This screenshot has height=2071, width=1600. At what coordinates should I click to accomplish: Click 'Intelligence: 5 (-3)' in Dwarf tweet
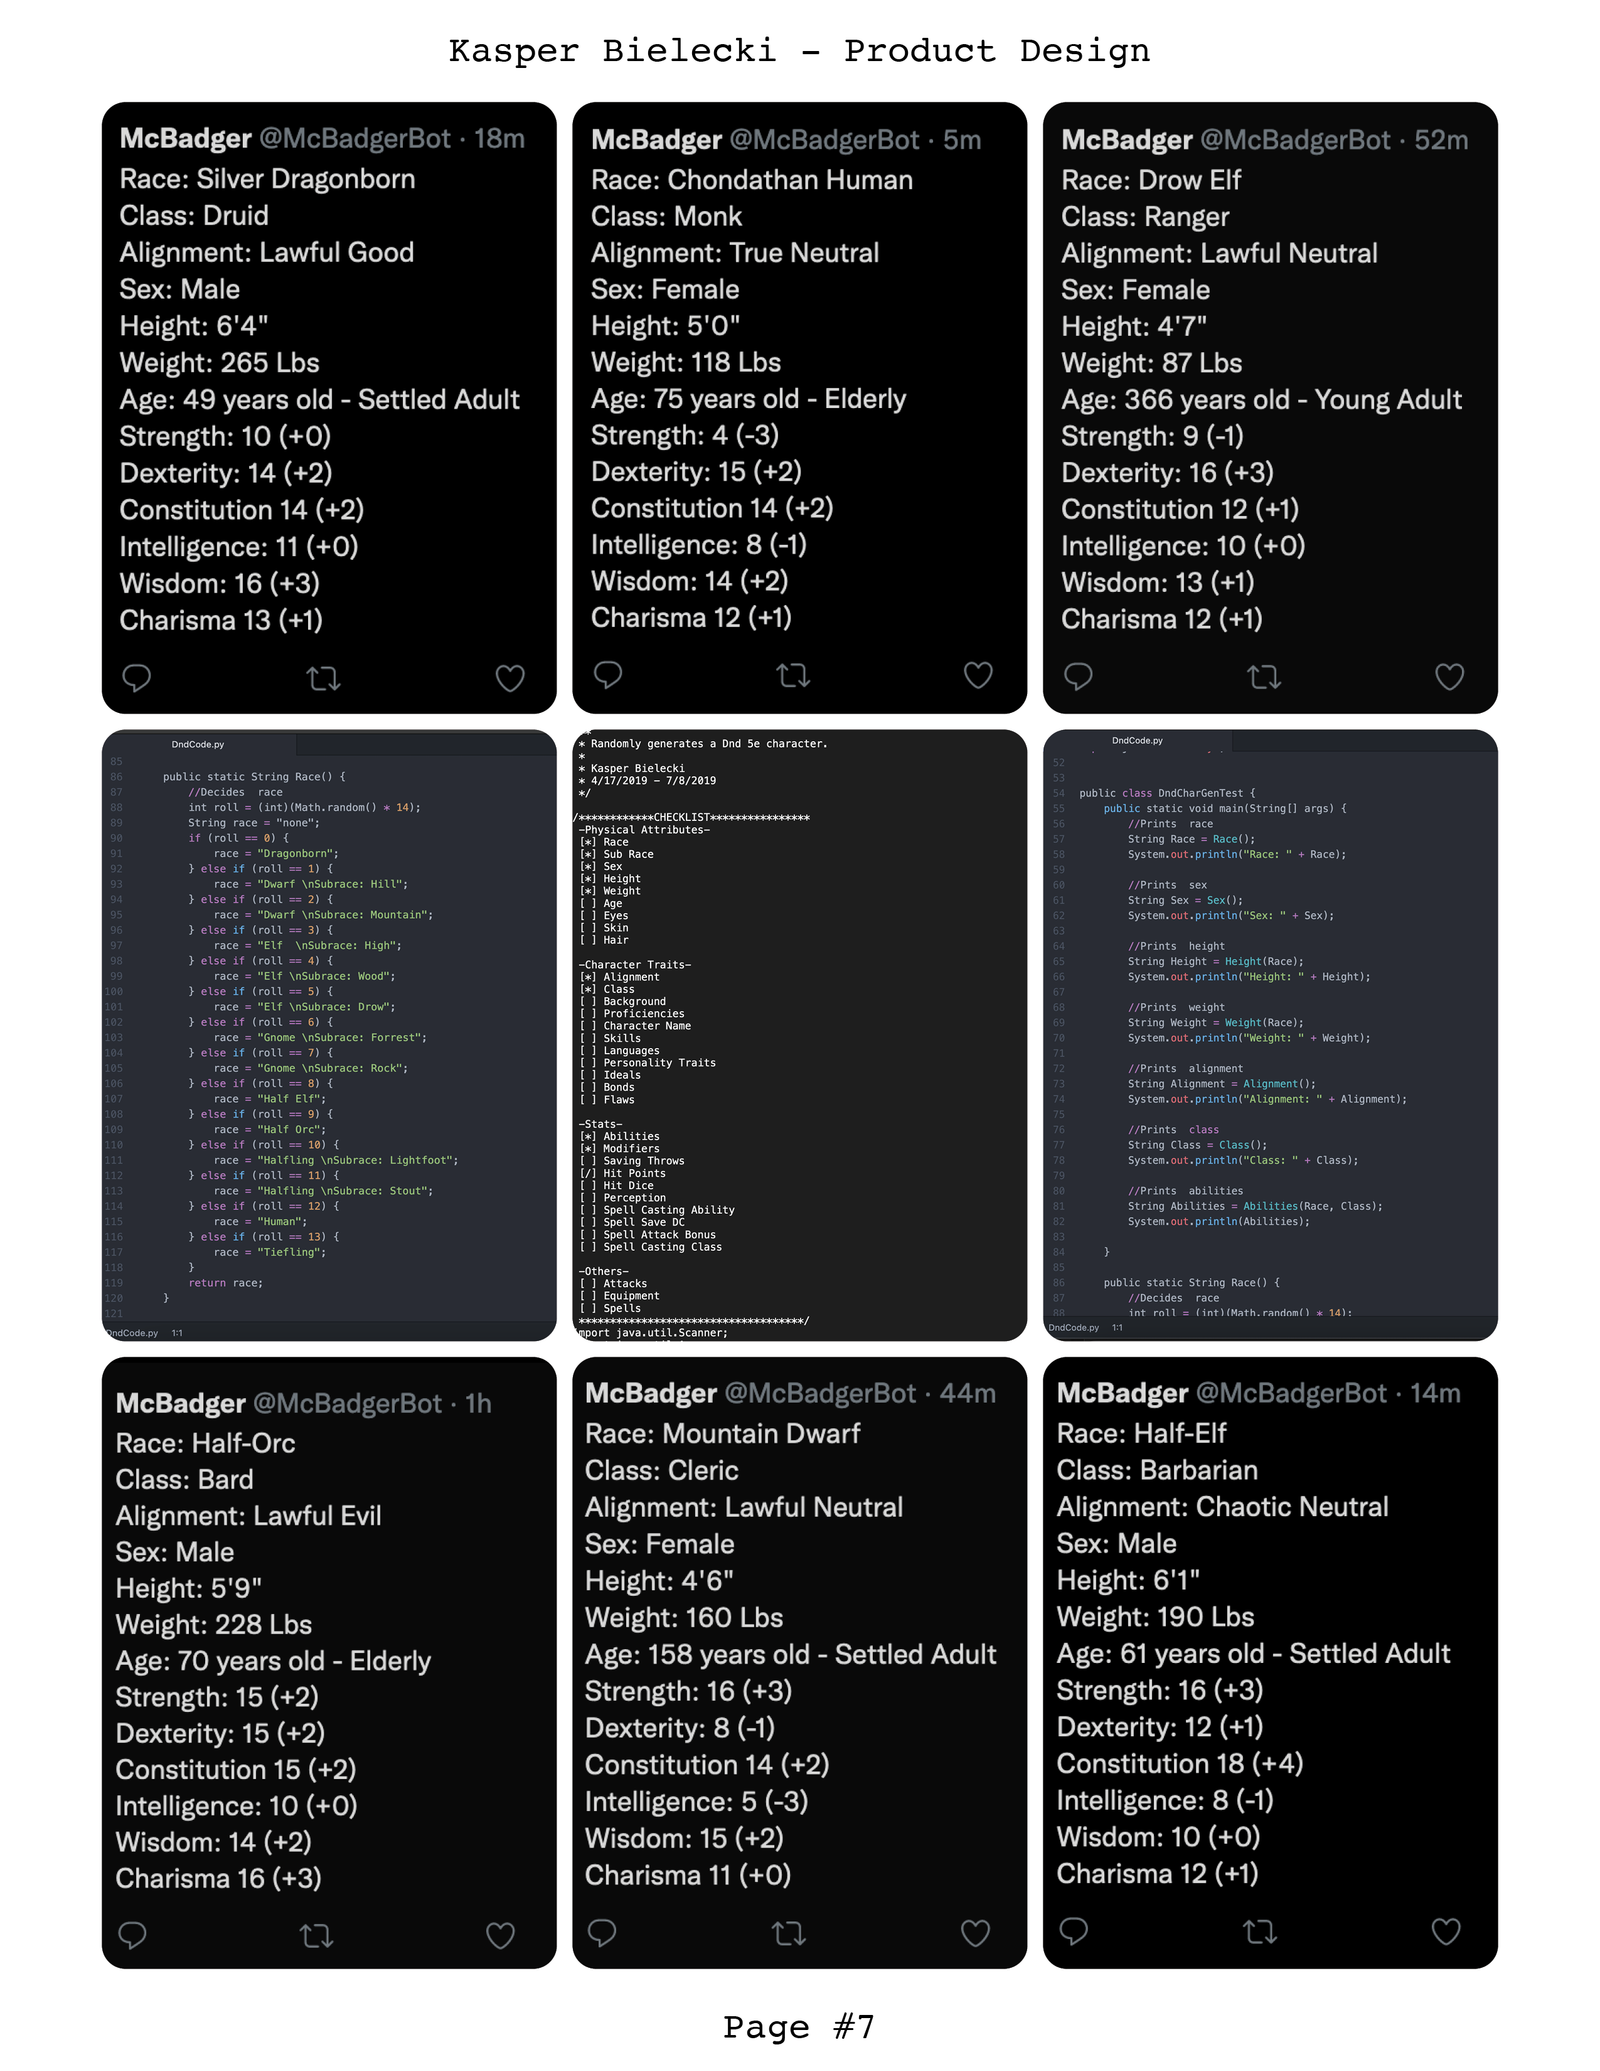point(696,1802)
